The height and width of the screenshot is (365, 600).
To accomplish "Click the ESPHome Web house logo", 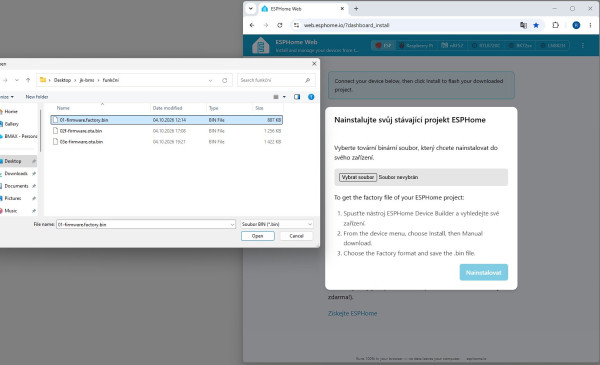I will (261, 45).
